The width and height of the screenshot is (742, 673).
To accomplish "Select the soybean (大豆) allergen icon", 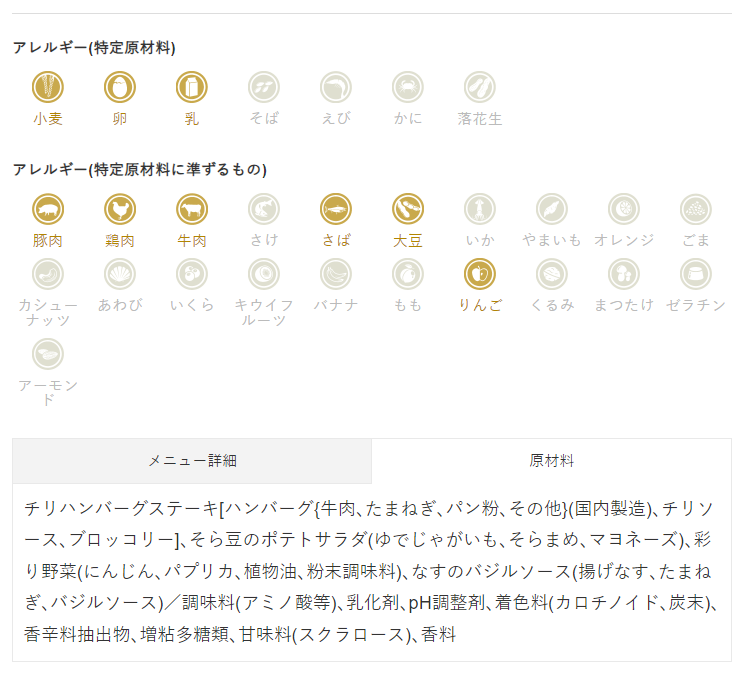I will 407,209.
